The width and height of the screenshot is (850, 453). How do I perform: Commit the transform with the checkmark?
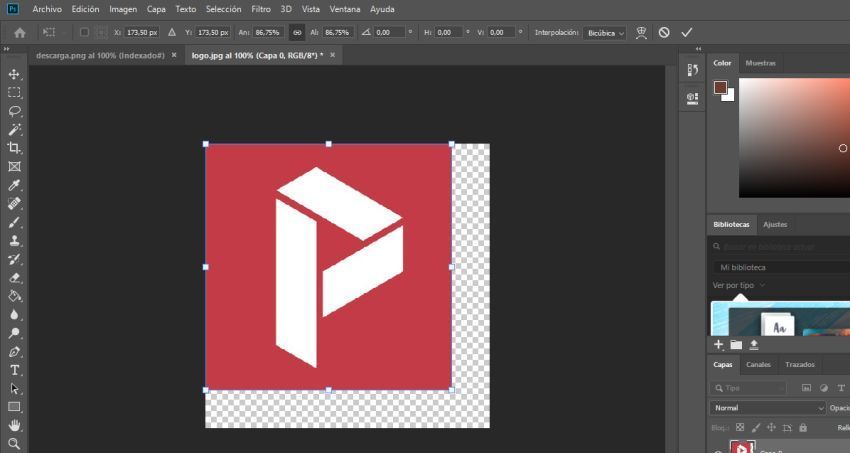[x=686, y=33]
